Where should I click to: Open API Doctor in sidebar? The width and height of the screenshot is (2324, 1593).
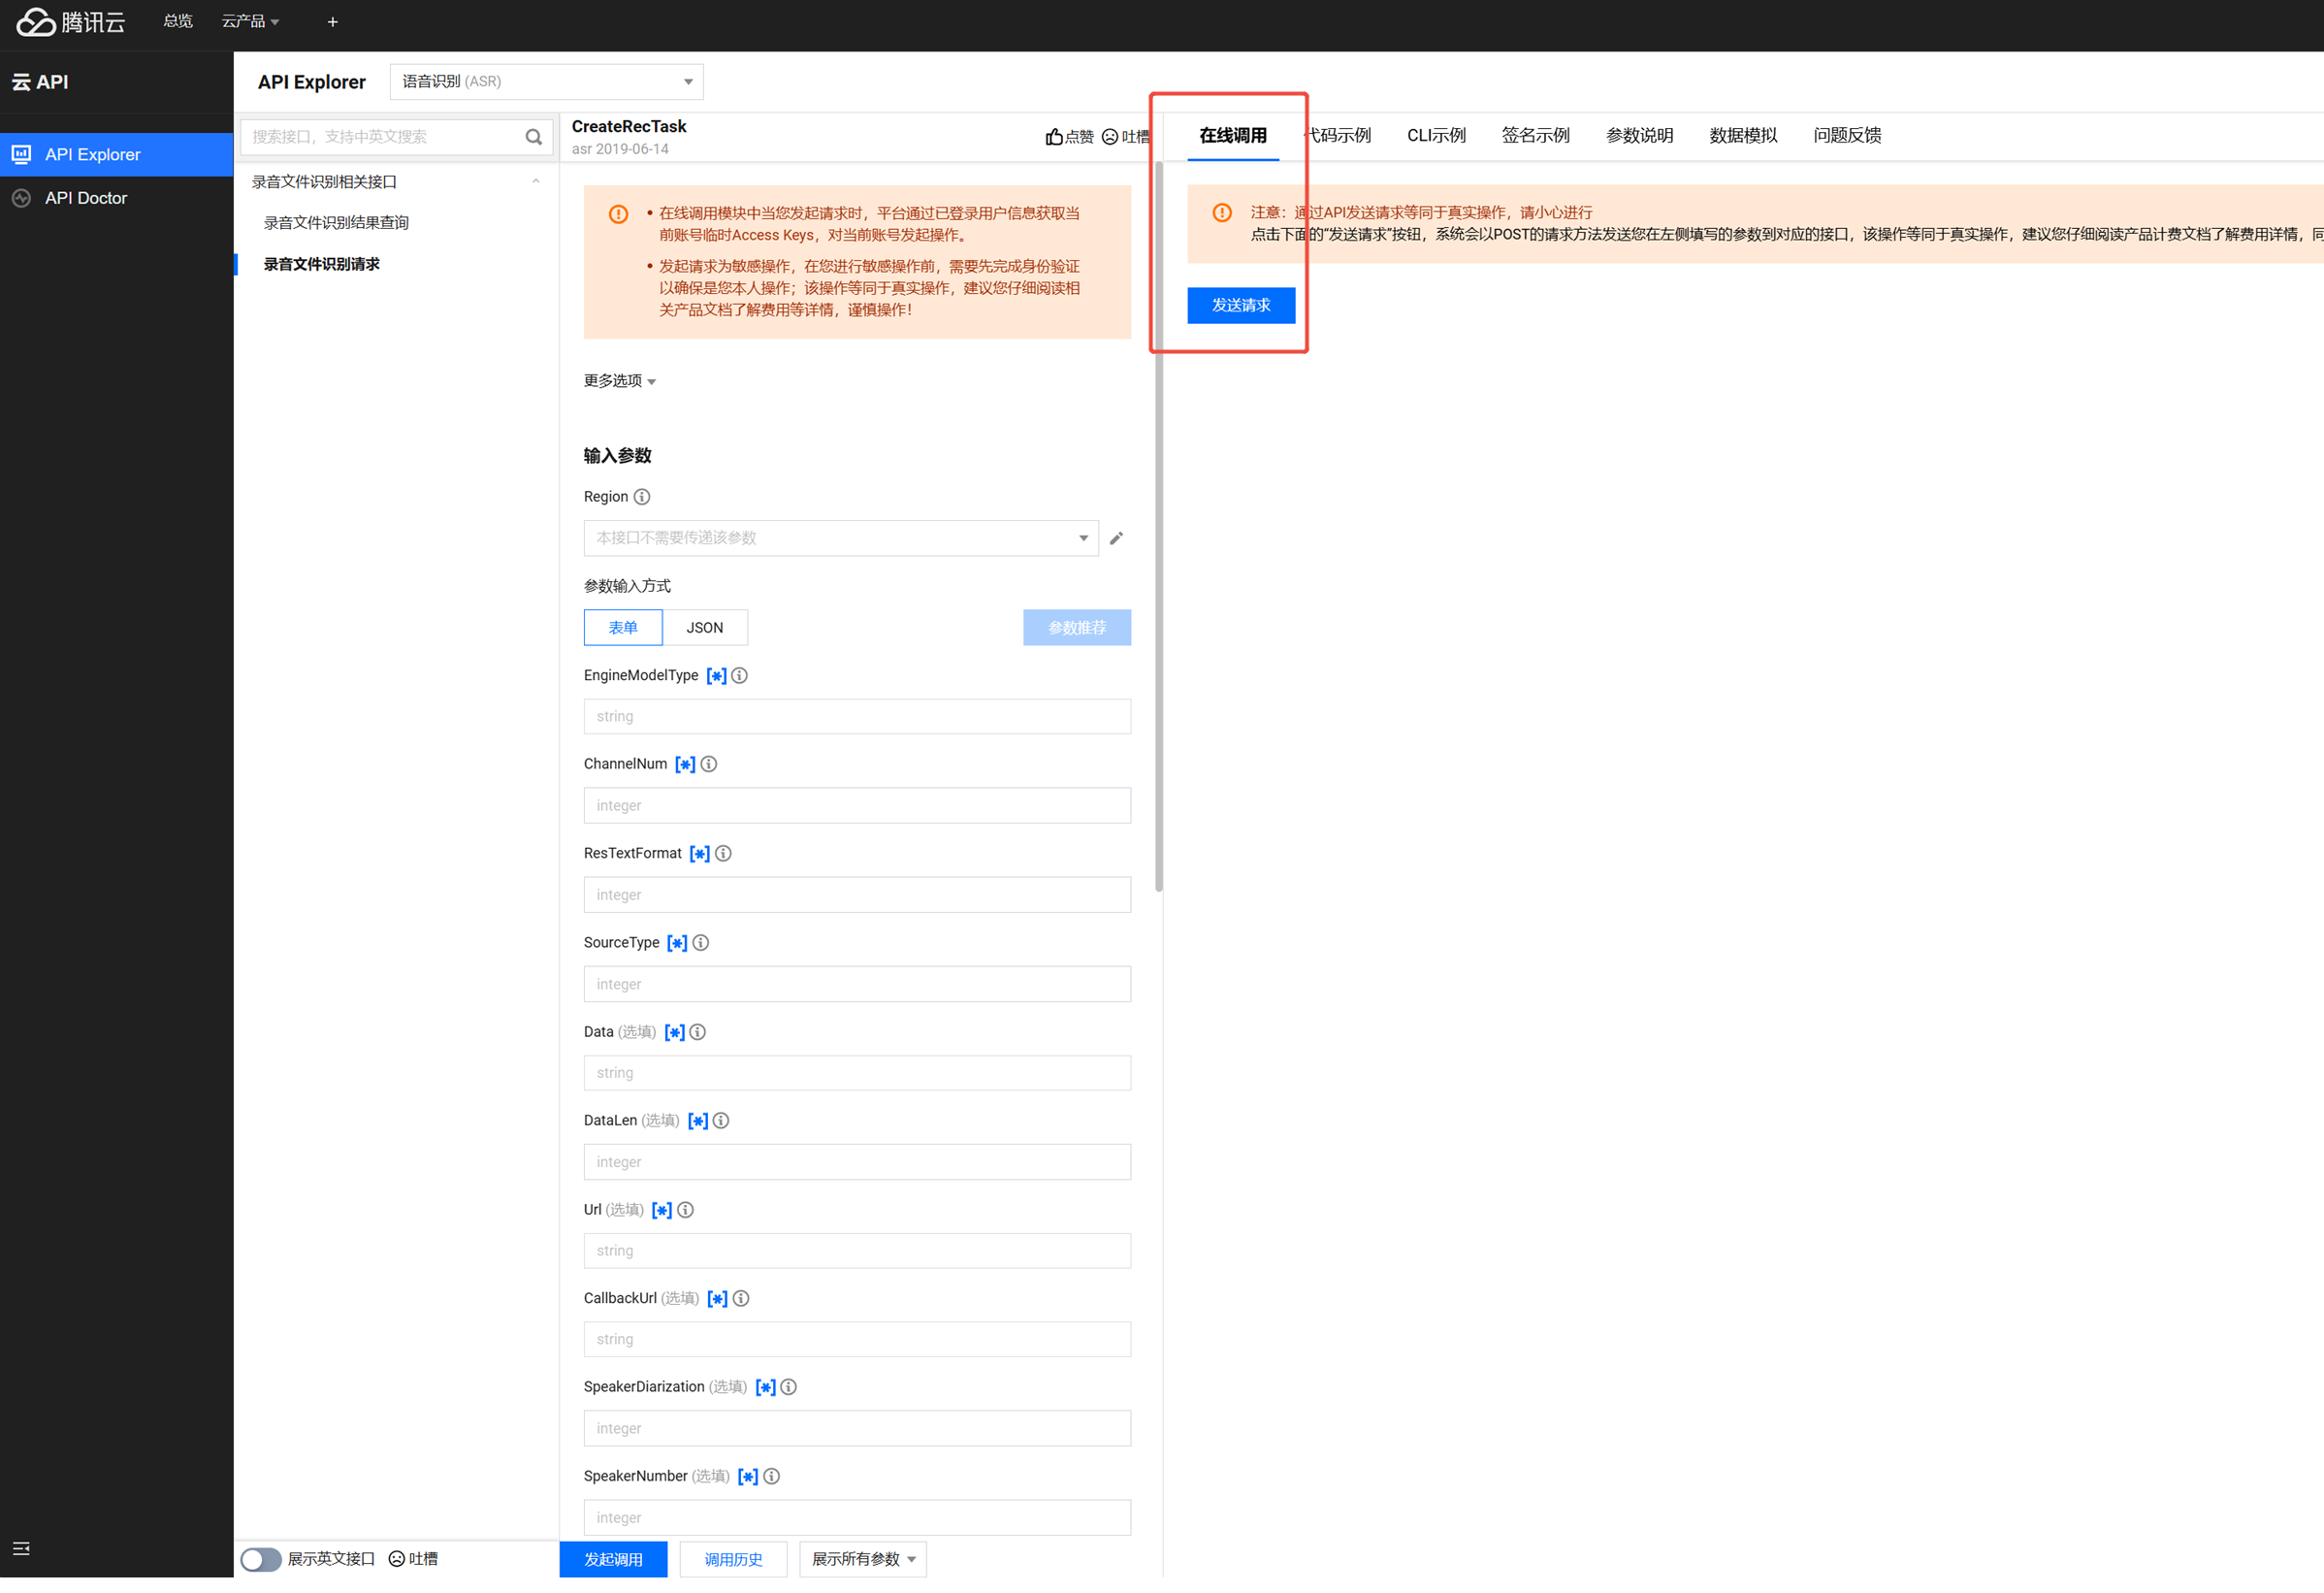[x=86, y=198]
